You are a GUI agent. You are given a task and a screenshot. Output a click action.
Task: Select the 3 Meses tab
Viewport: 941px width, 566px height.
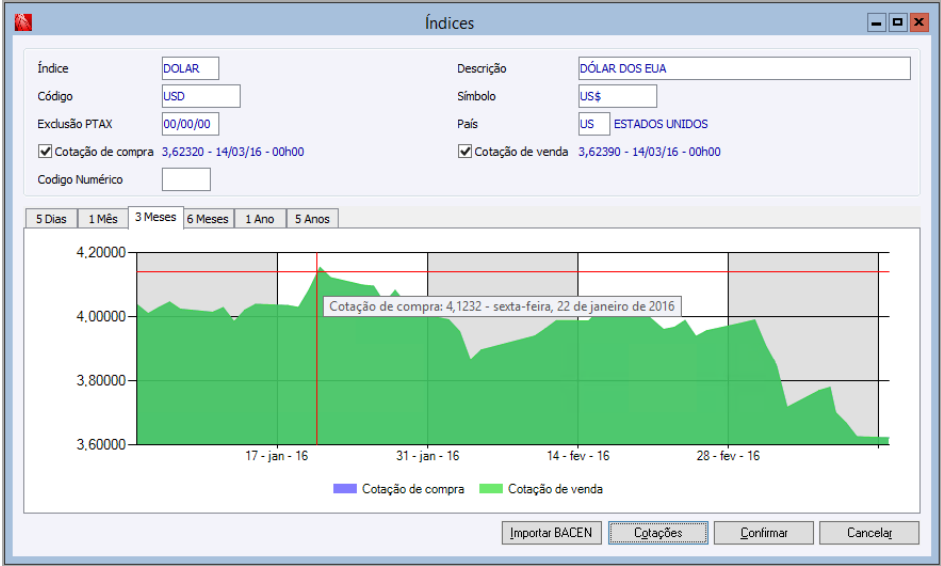(155, 217)
